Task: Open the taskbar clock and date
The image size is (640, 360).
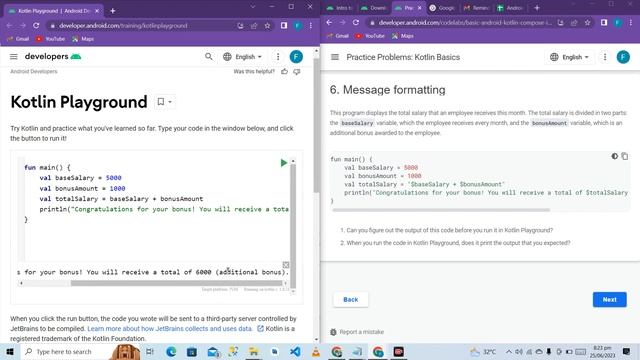Action: 602,351
